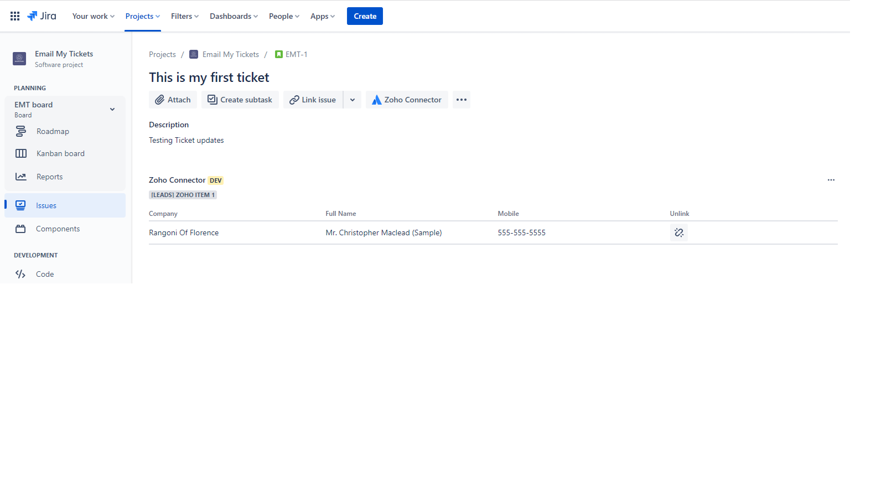Screen dimensions: 871x496
Task: Click the breadcrumb project avatar icon
Action: [x=193, y=54]
